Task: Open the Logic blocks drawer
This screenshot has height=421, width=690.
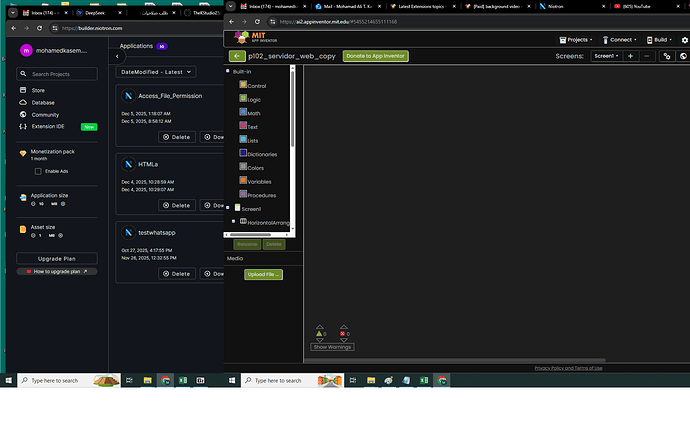Action: 254,100
